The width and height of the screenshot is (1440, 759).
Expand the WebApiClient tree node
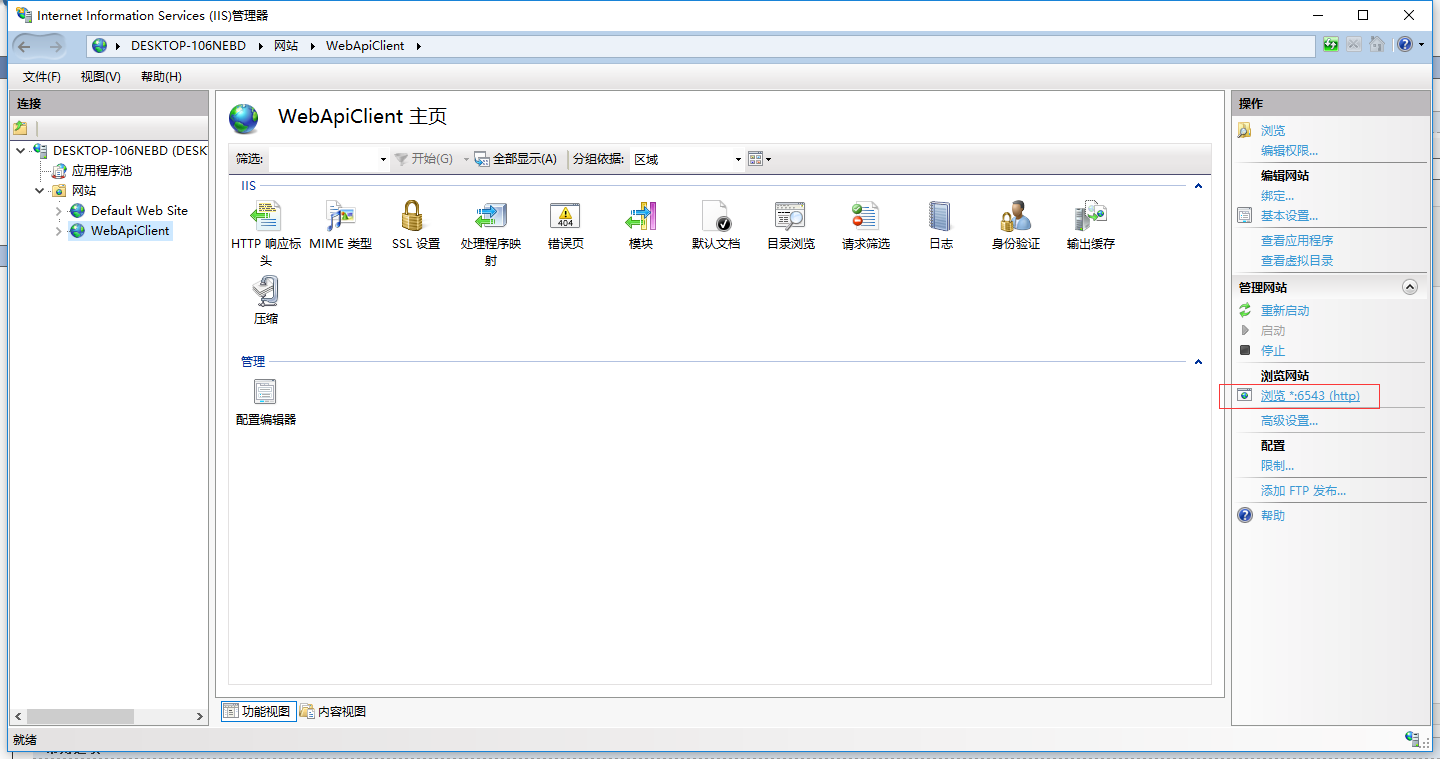pyautogui.click(x=59, y=231)
